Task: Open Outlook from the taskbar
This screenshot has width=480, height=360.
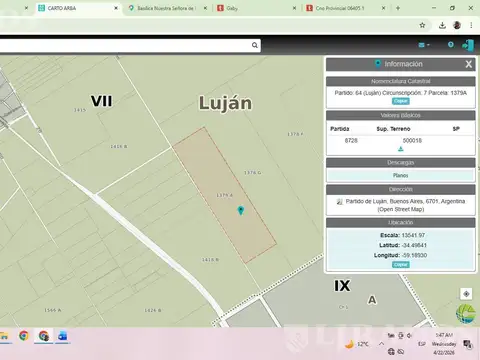Action: (x=62, y=336)
